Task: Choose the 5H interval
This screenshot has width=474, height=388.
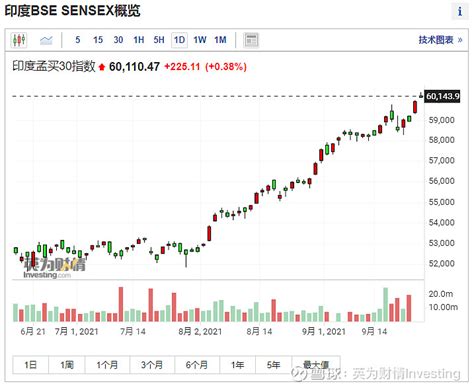Action: coord(159,40)
